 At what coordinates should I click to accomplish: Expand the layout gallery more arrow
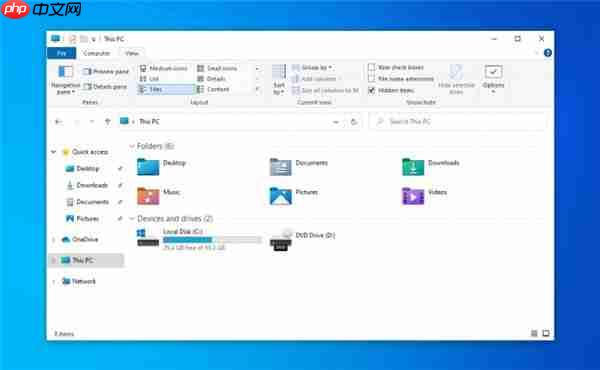[x=257, y=90]
